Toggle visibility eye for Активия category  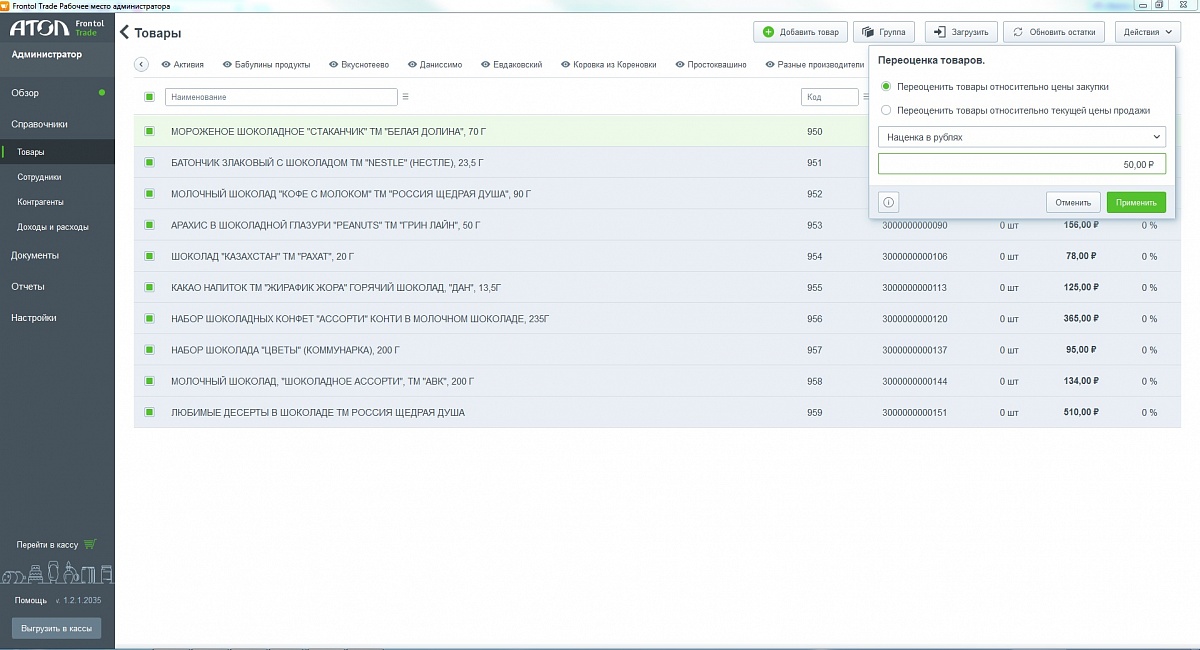(x=165, y=65)
